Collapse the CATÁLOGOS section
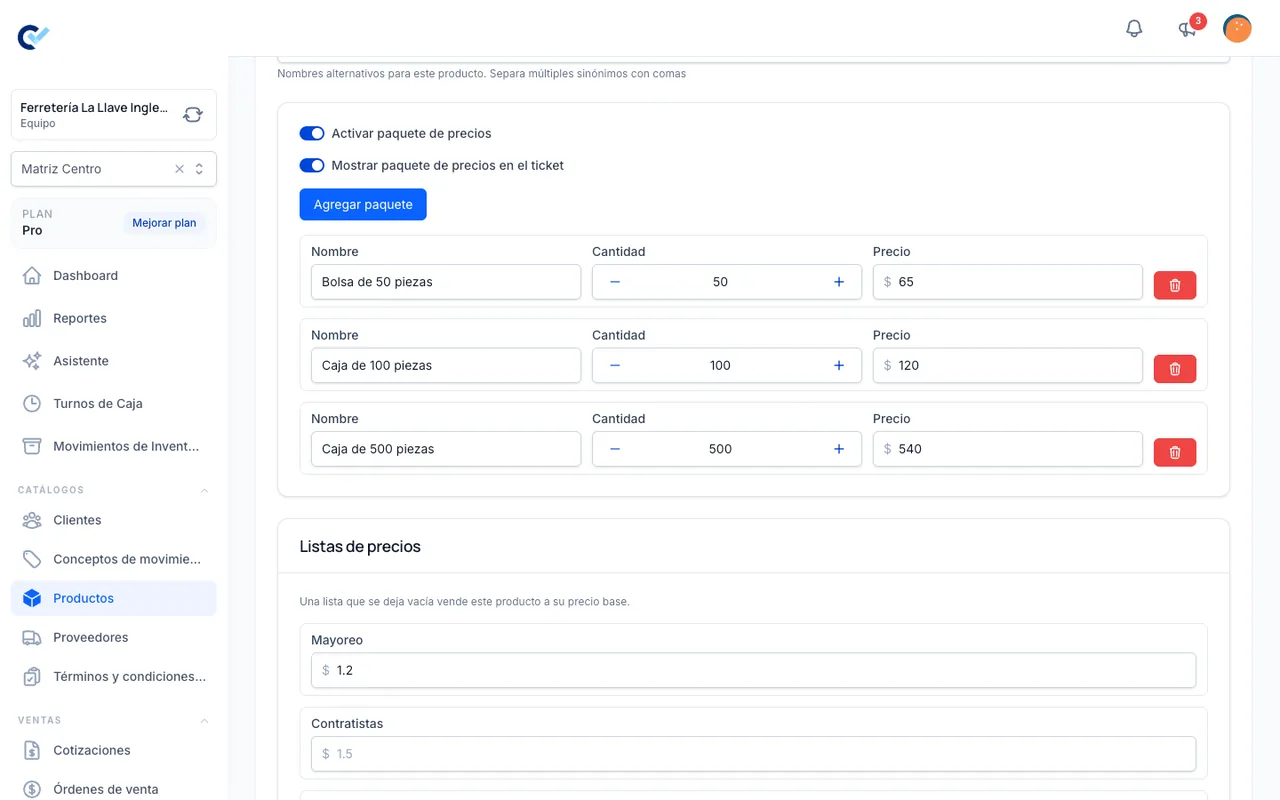 pos(205,490)
